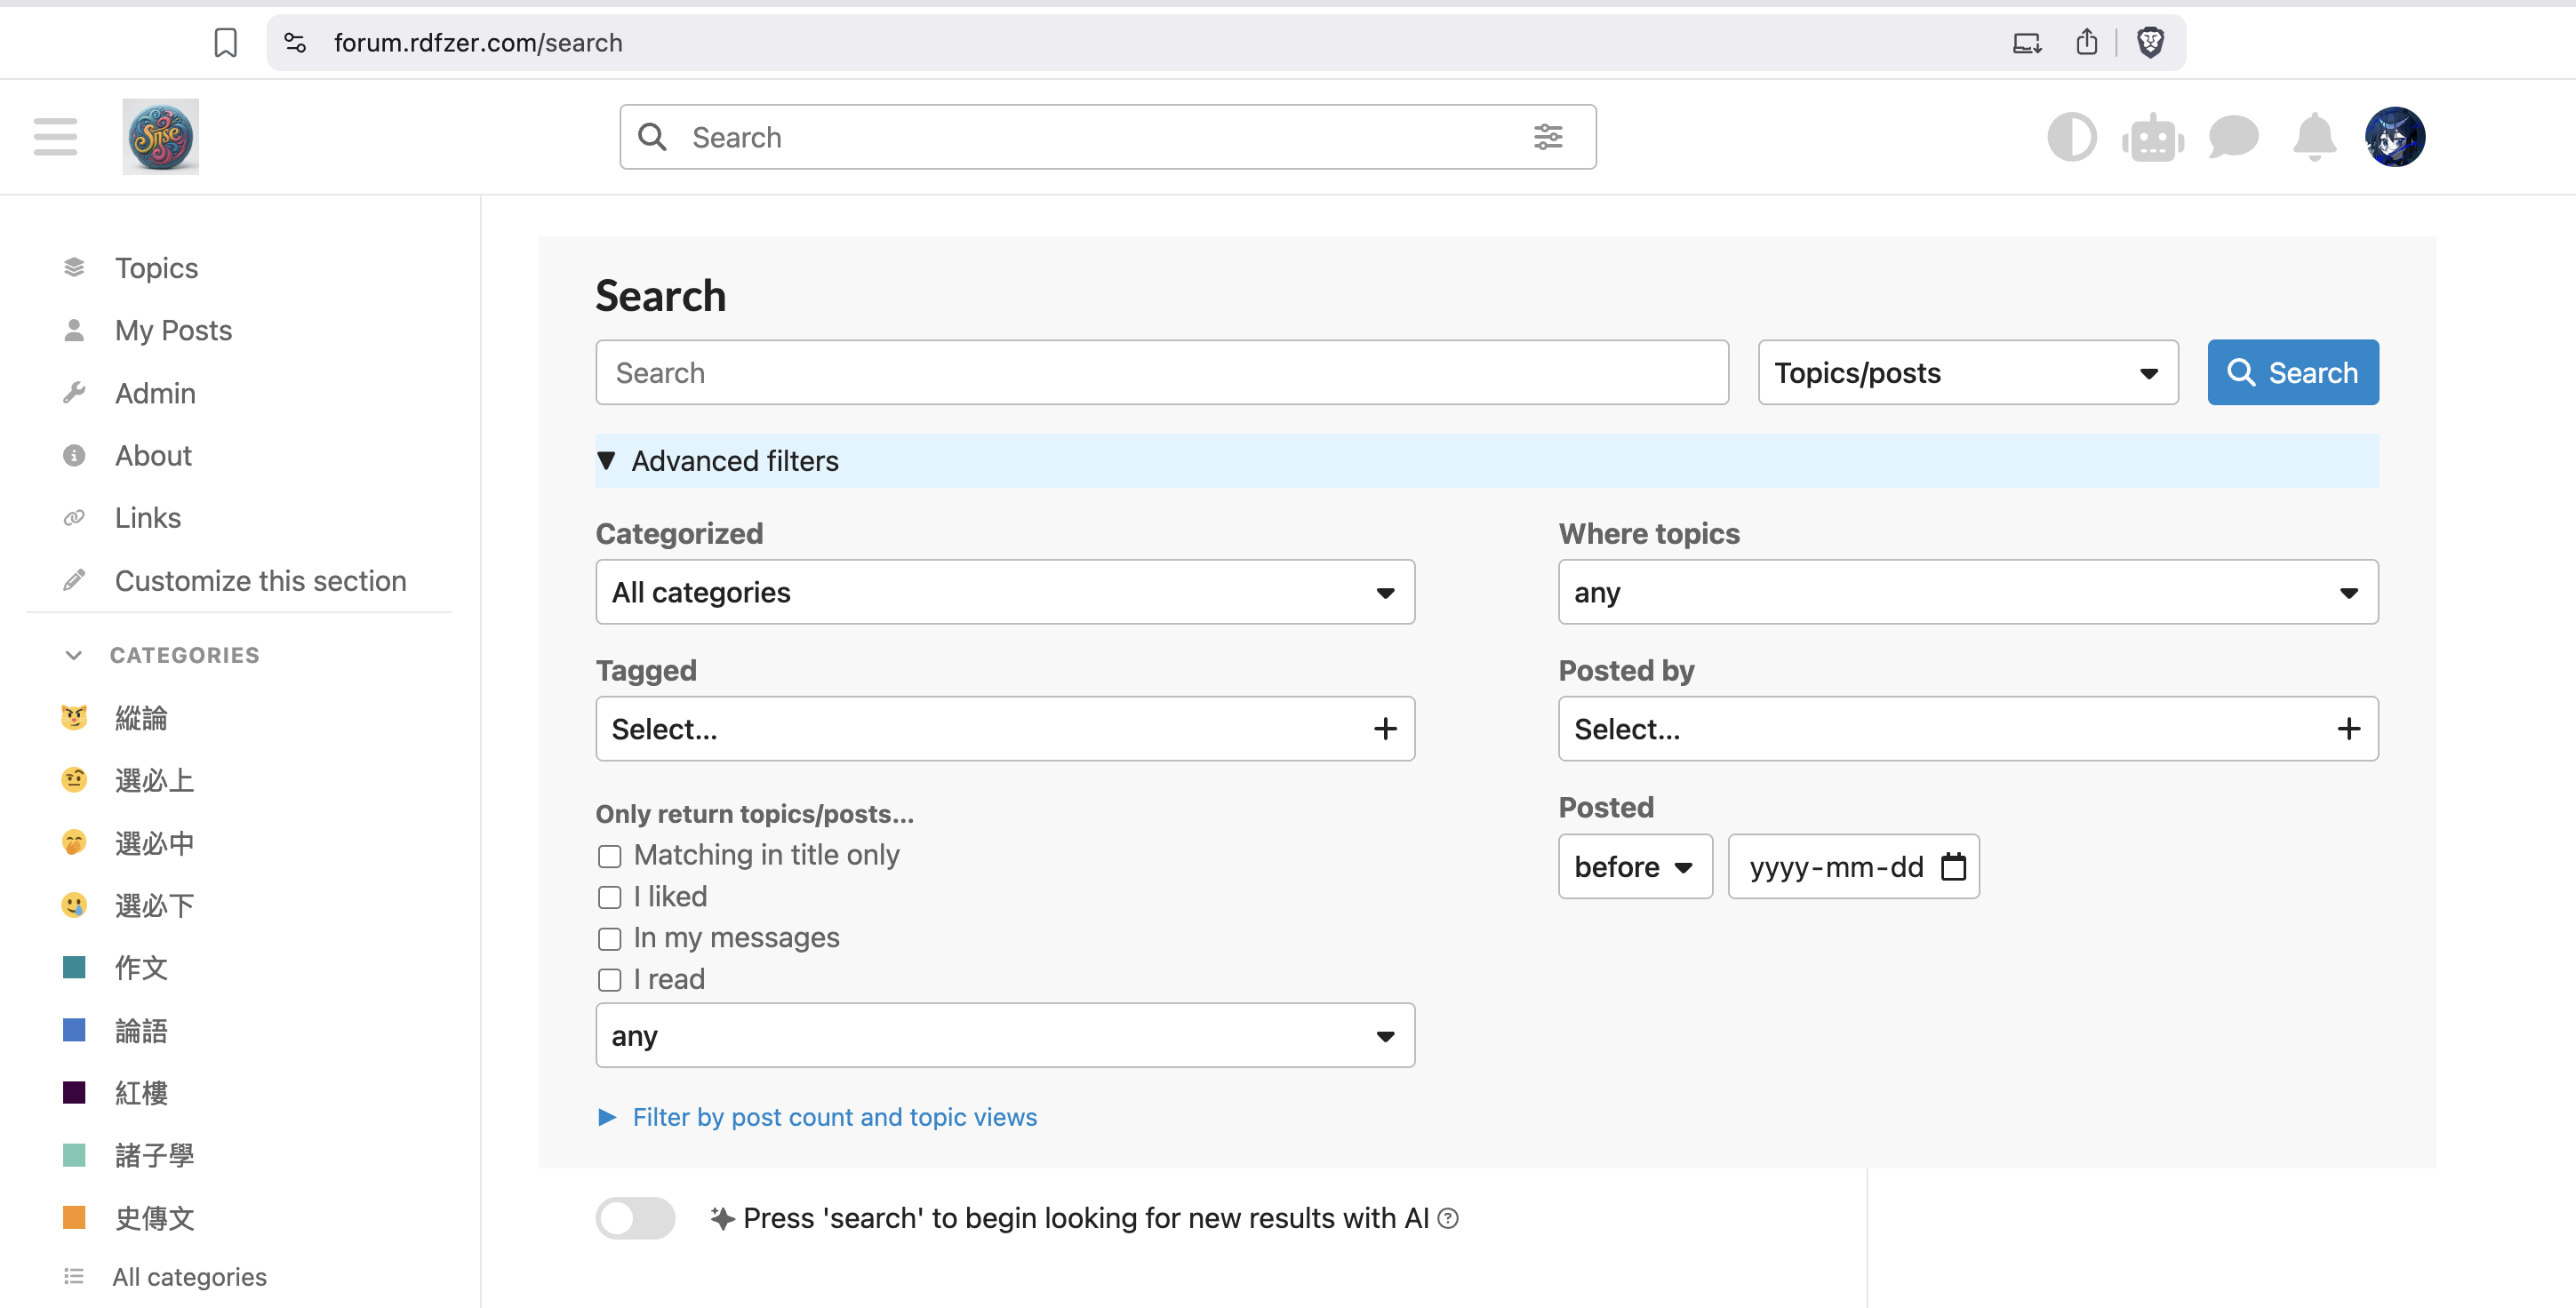Toggle the dark mode half-circle icon
Viewport: 2576px width, 1308px height.
(x=2071, y=137)
